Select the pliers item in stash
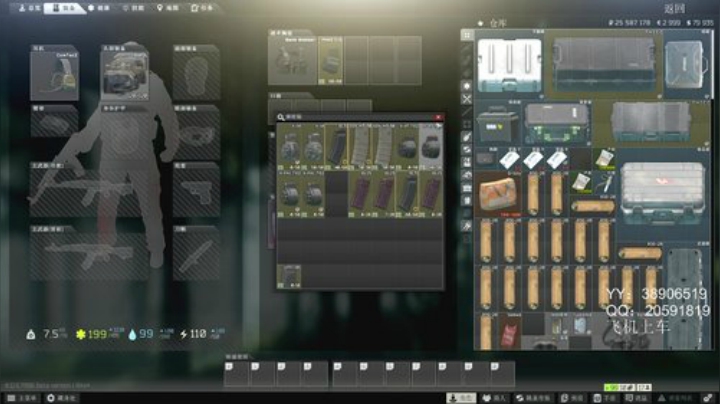Image resolution: width=720 pixels, height=404 pixels. pos(605,183)
